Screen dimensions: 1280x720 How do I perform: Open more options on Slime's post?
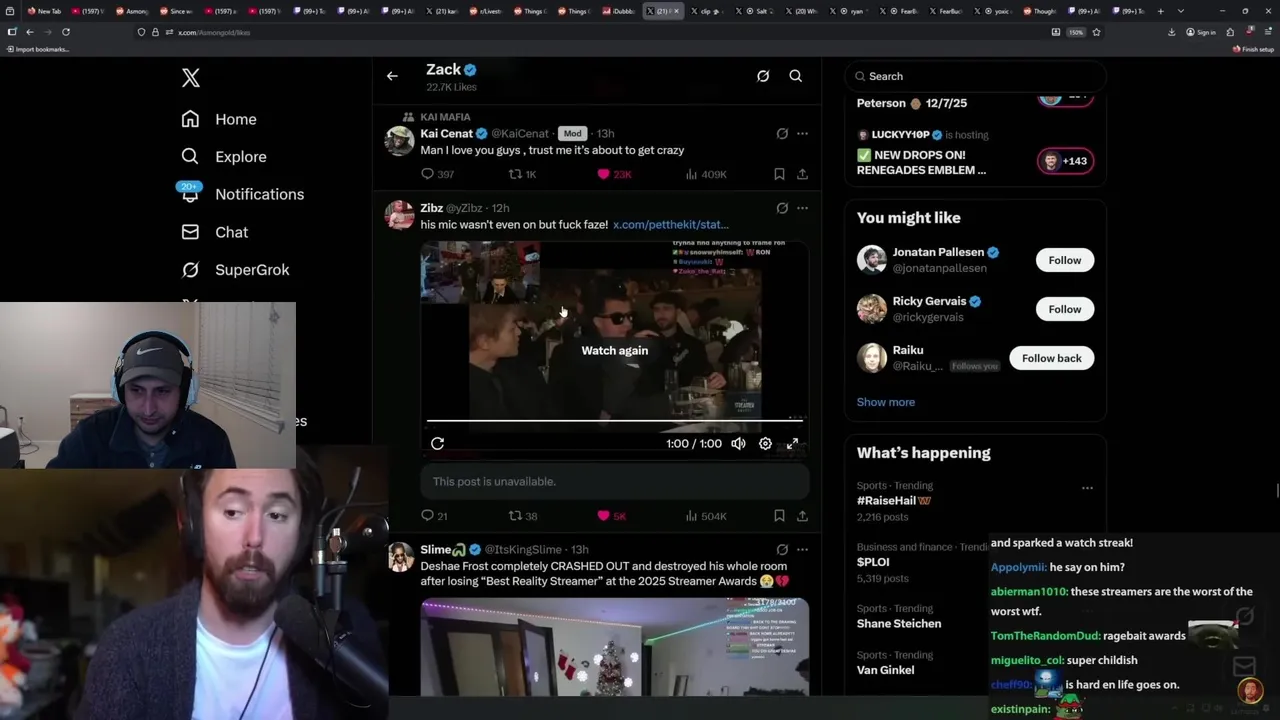(x=802, y=549)
